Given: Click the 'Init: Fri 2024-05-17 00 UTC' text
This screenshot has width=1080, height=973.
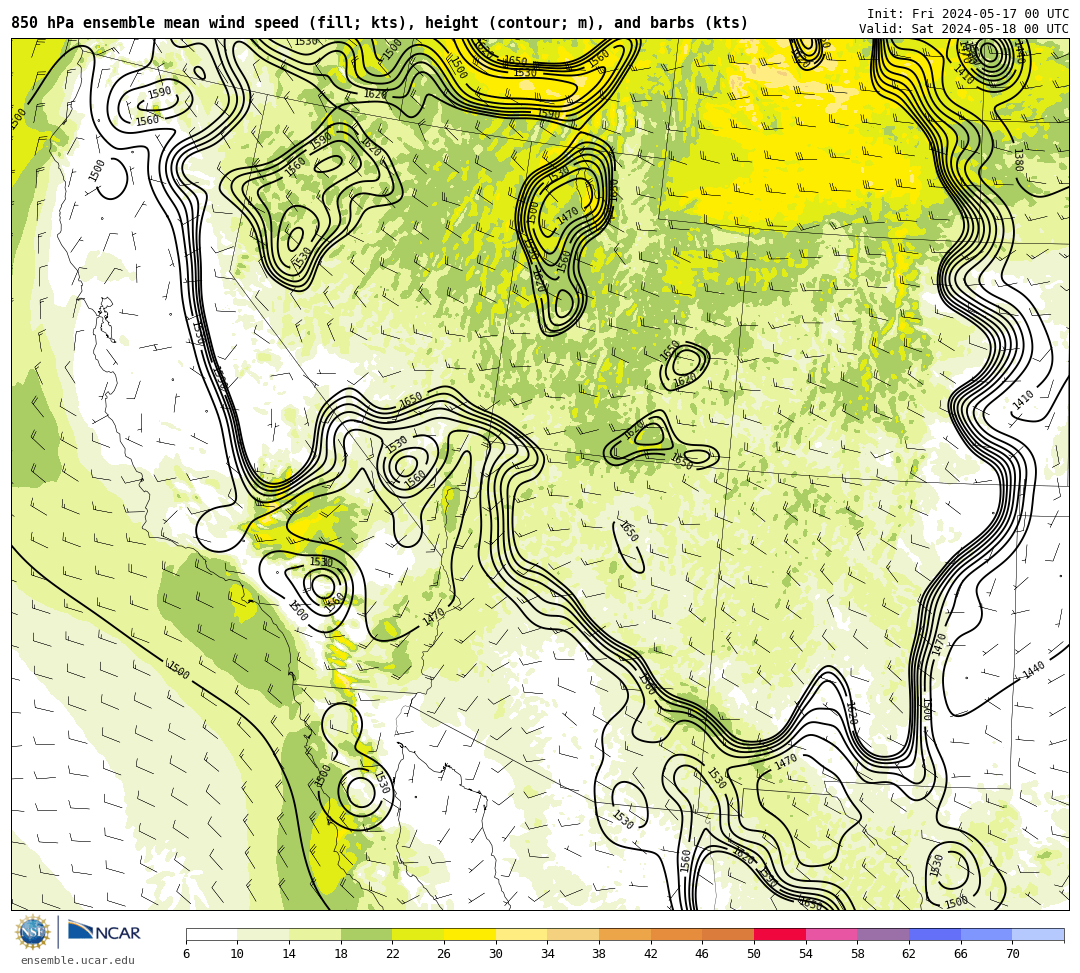Looking at the screenshot, I should click(x=968, y=14).
